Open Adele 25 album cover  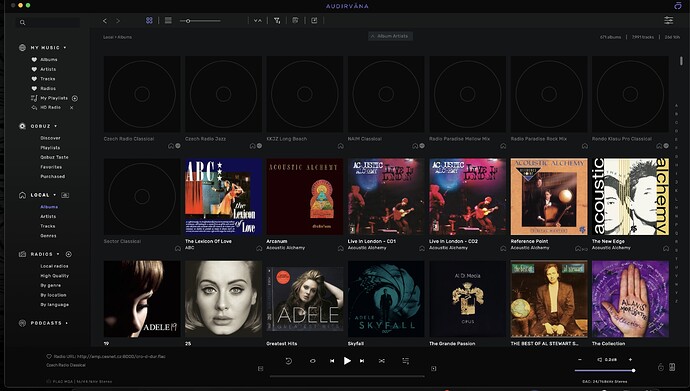pos(223,299)
